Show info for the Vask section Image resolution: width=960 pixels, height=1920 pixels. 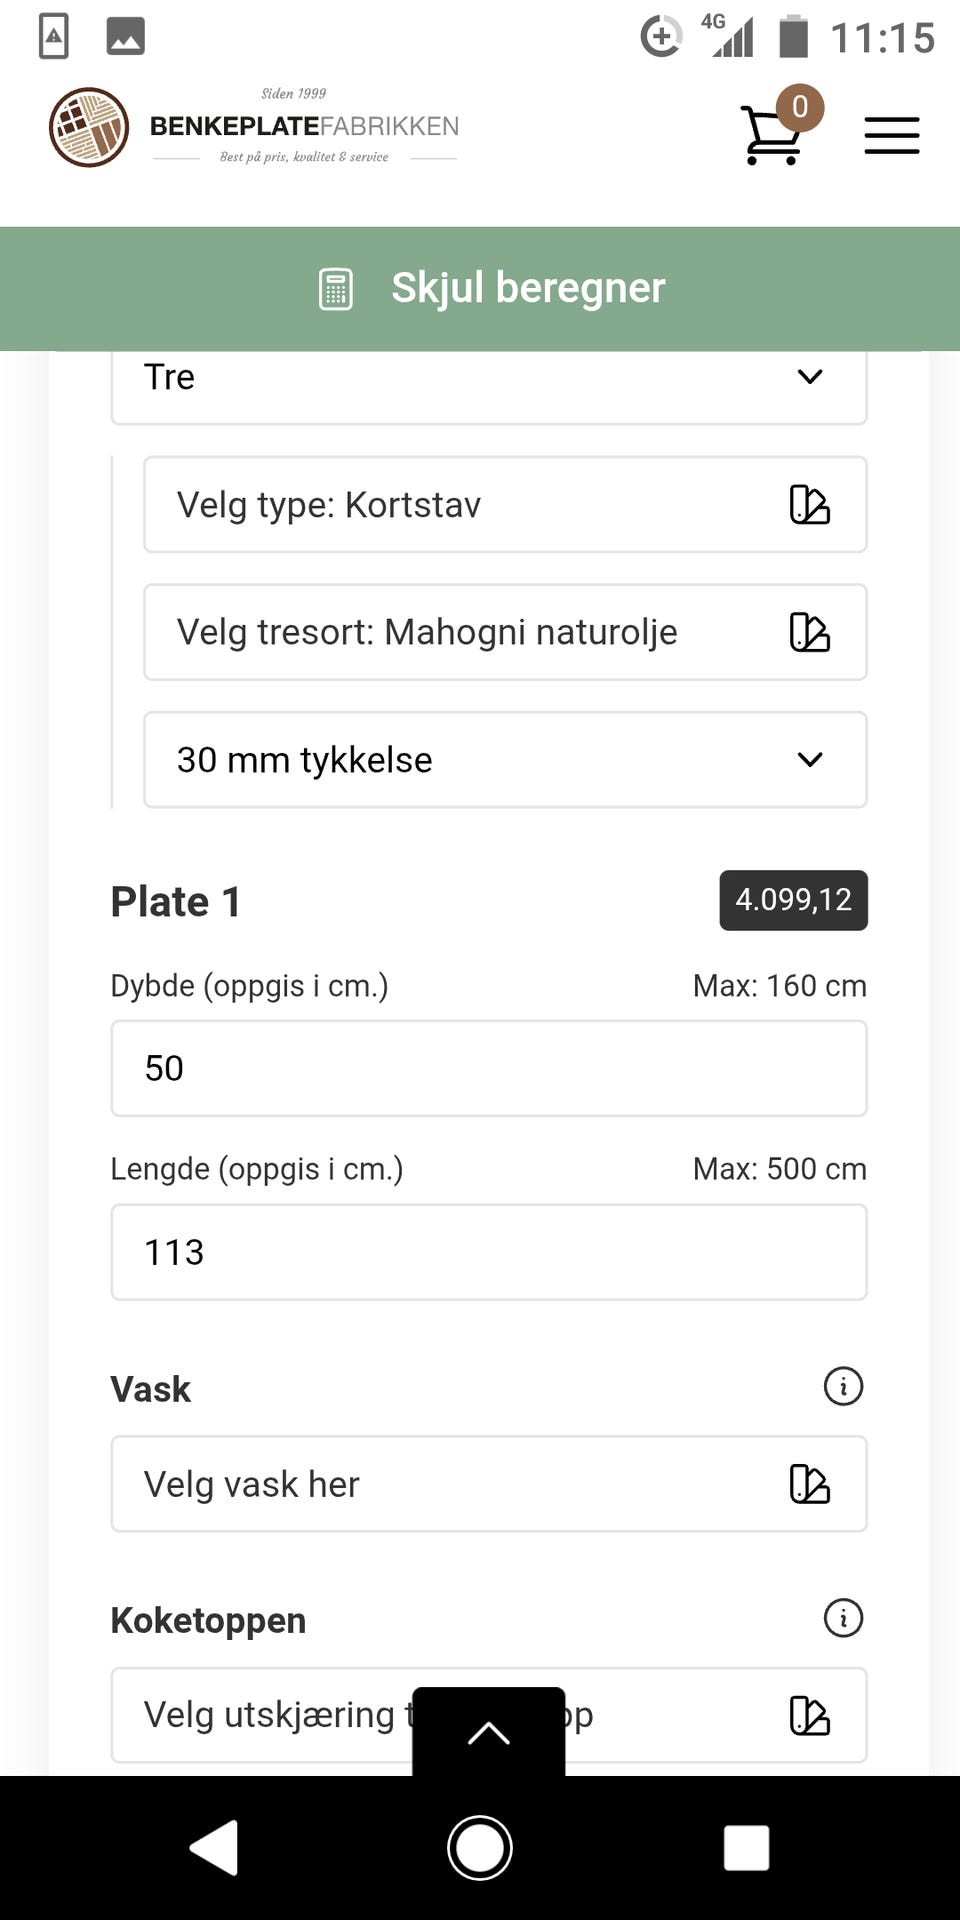pyautogui.click(x=843, y=1387)
